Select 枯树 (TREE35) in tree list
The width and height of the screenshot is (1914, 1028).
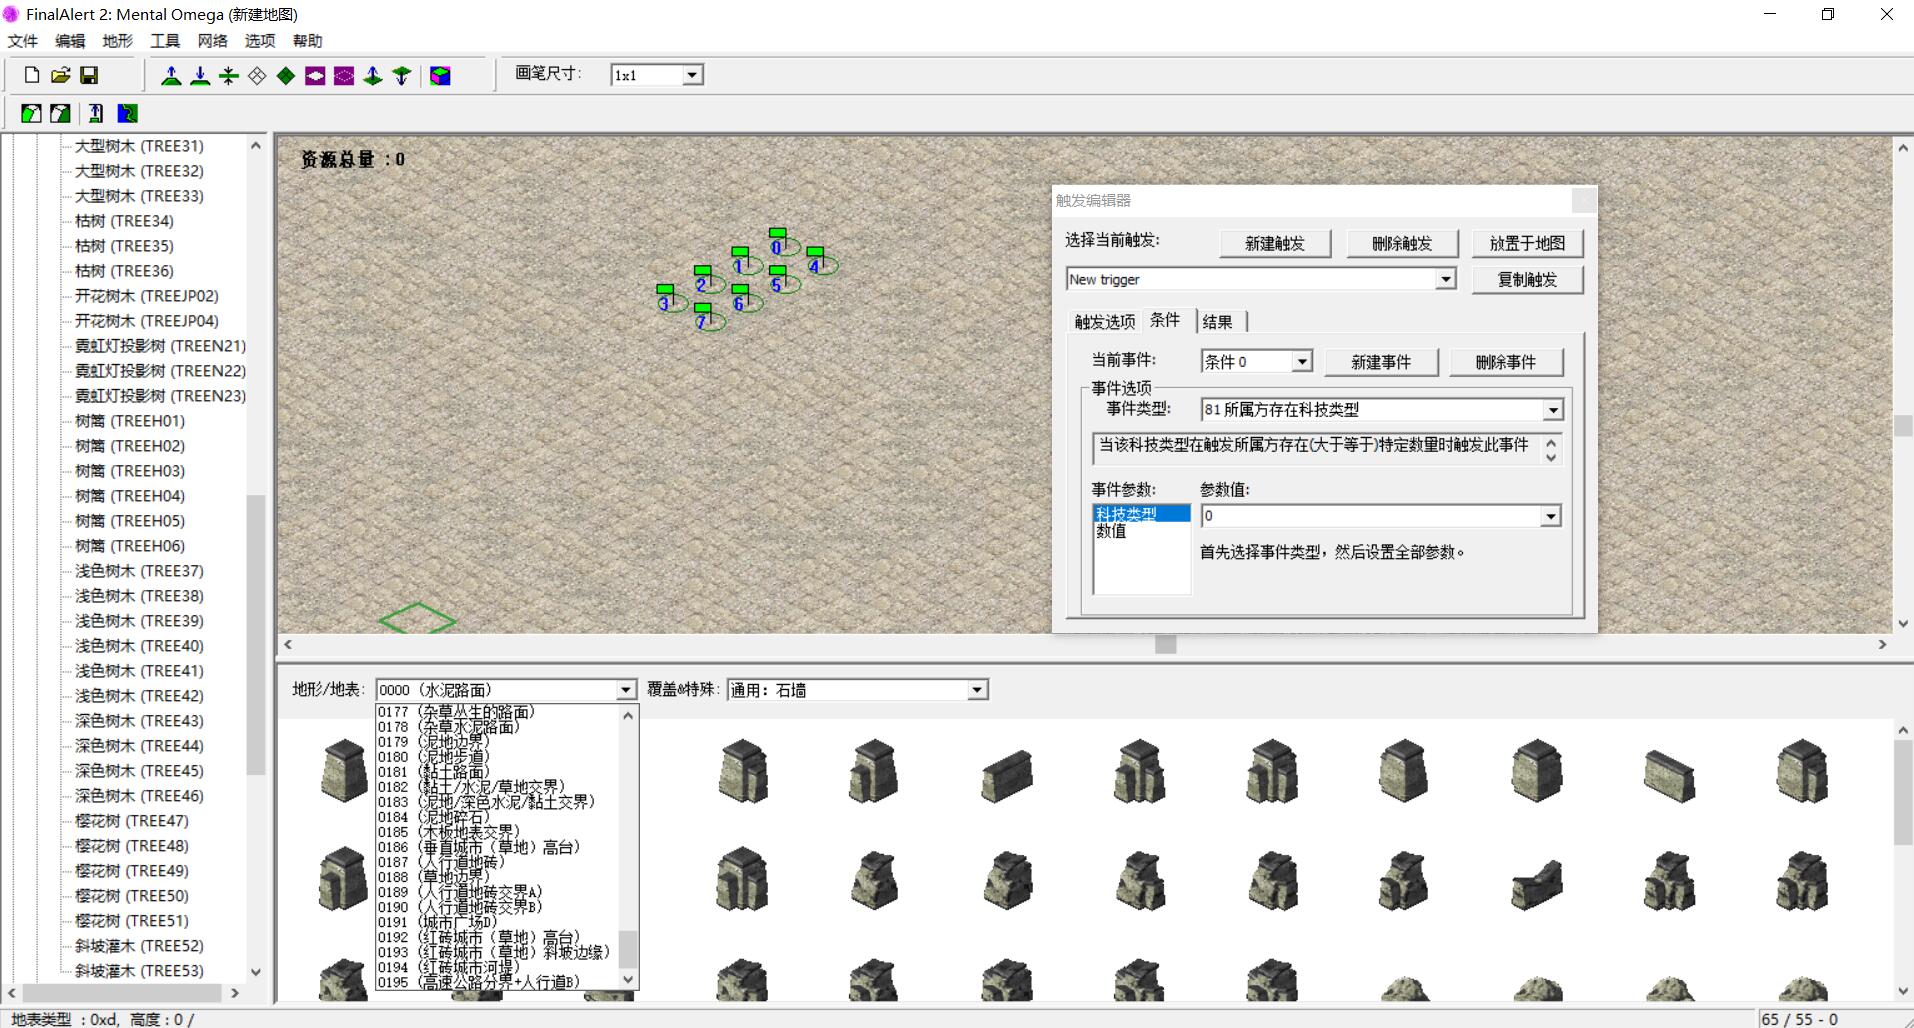(x=124, y=246)
